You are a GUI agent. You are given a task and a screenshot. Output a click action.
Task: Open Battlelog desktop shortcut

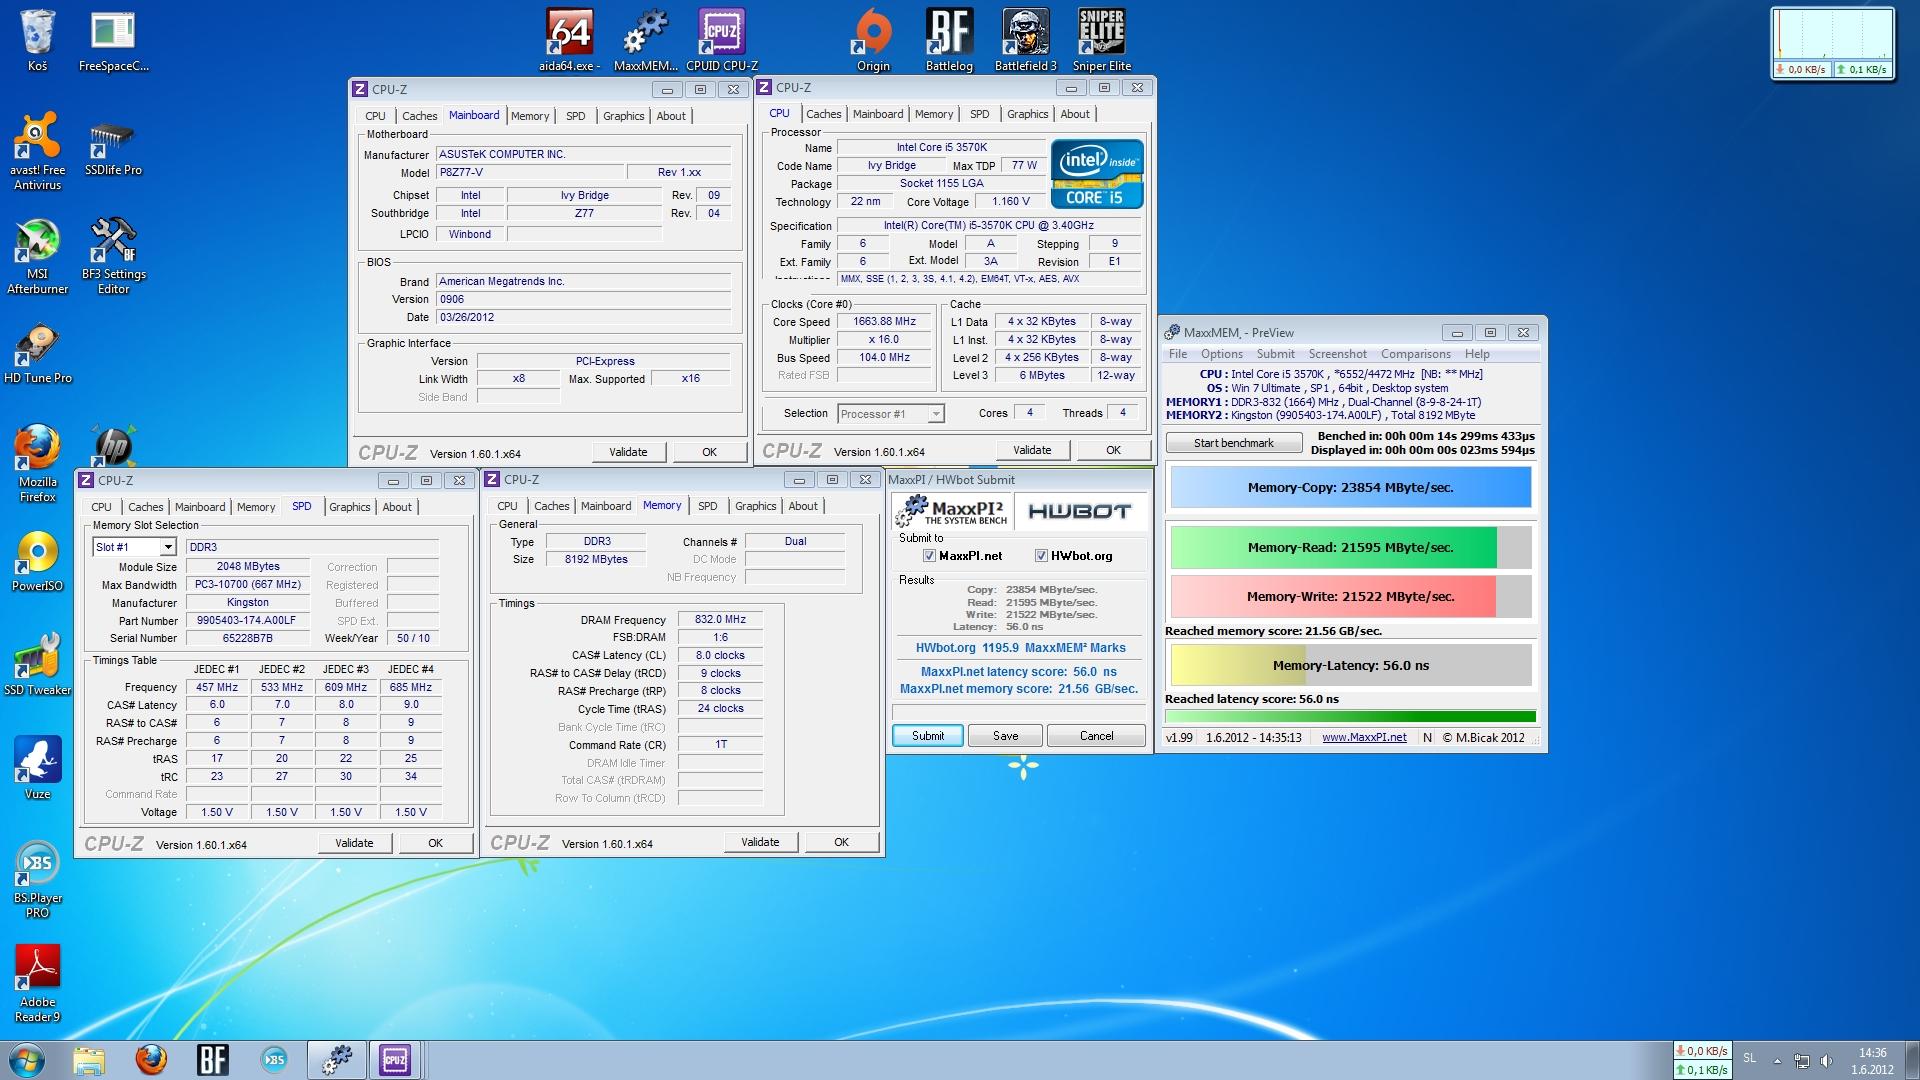point(949,40)
